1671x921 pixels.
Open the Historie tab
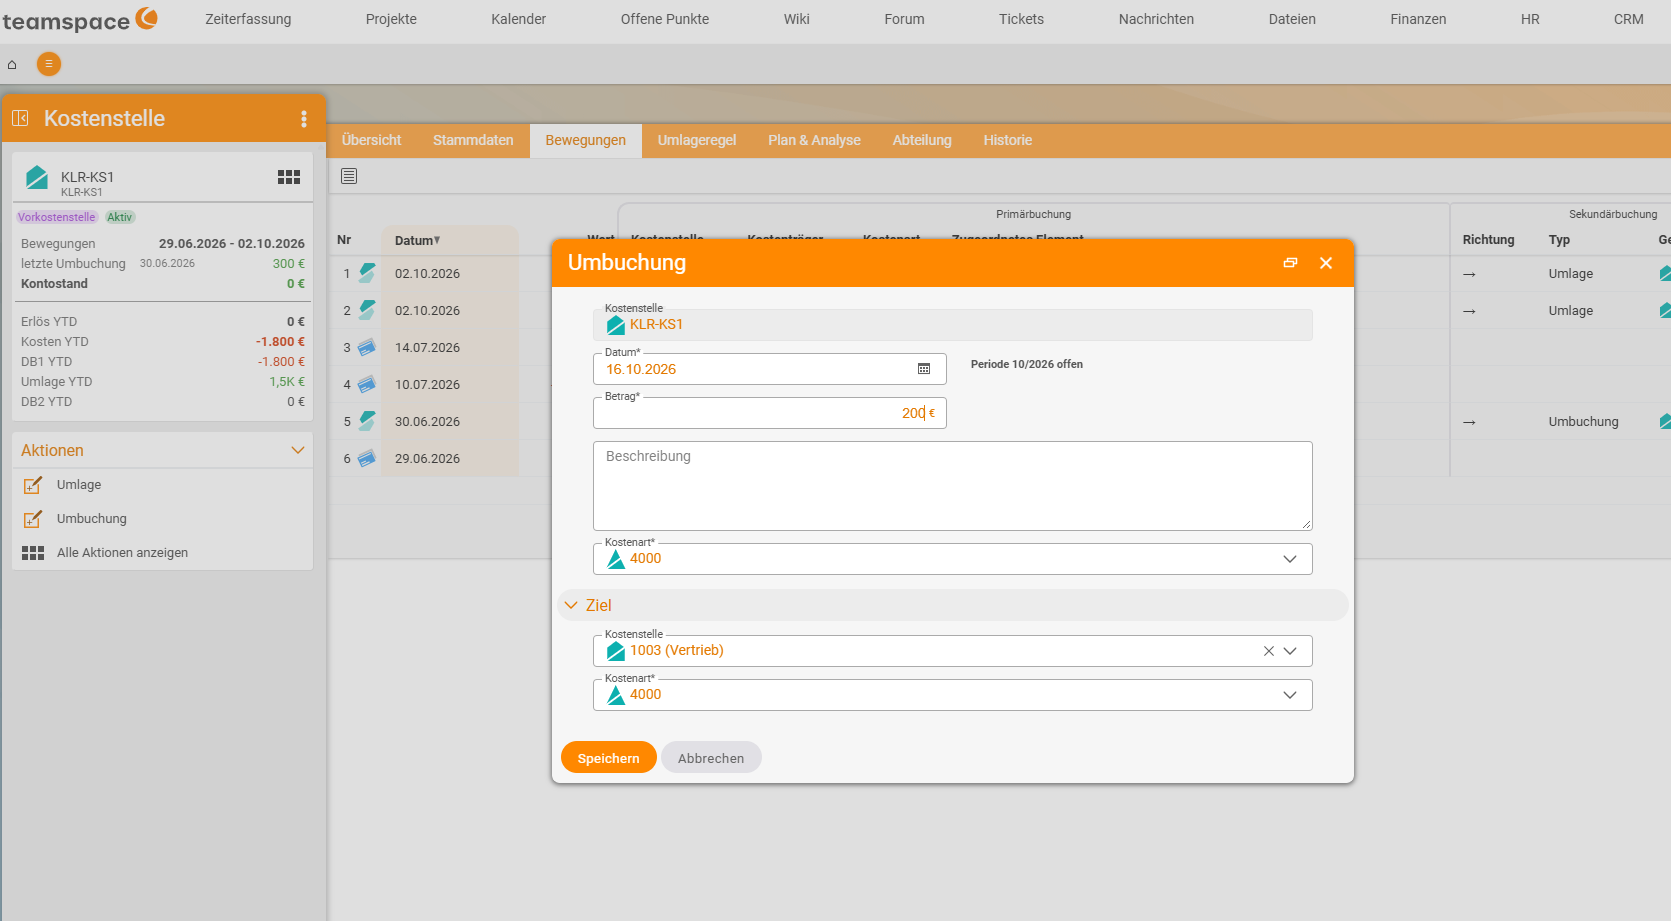tap(1007, 140)
